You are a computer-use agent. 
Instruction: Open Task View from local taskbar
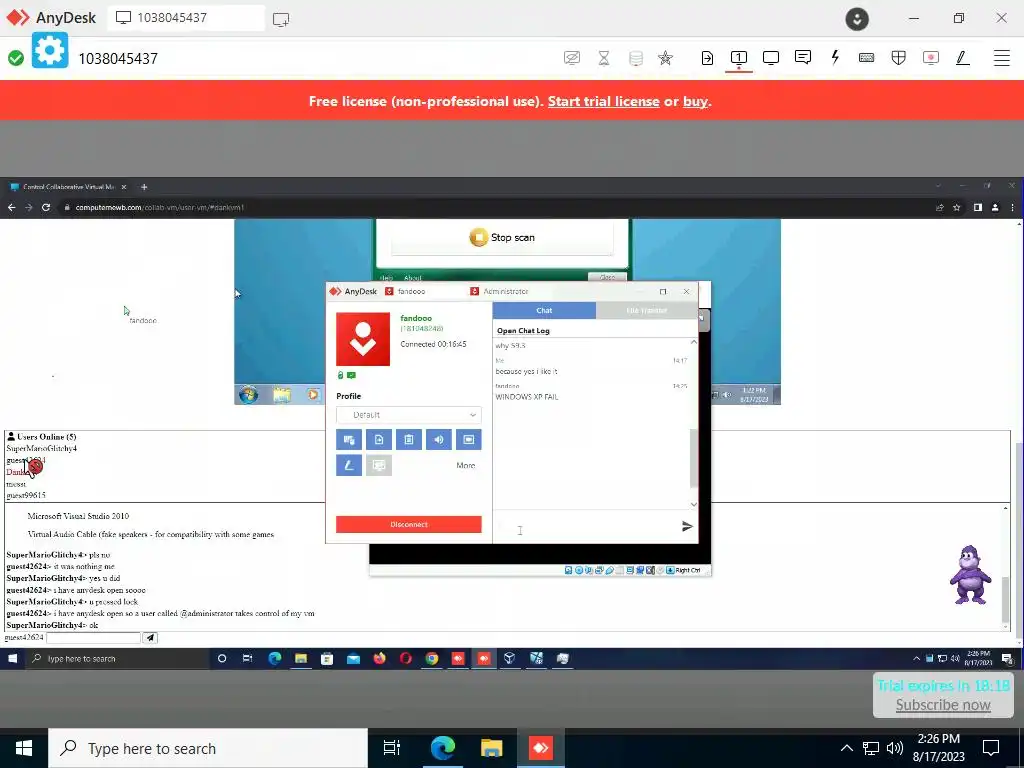click(392, 748)
